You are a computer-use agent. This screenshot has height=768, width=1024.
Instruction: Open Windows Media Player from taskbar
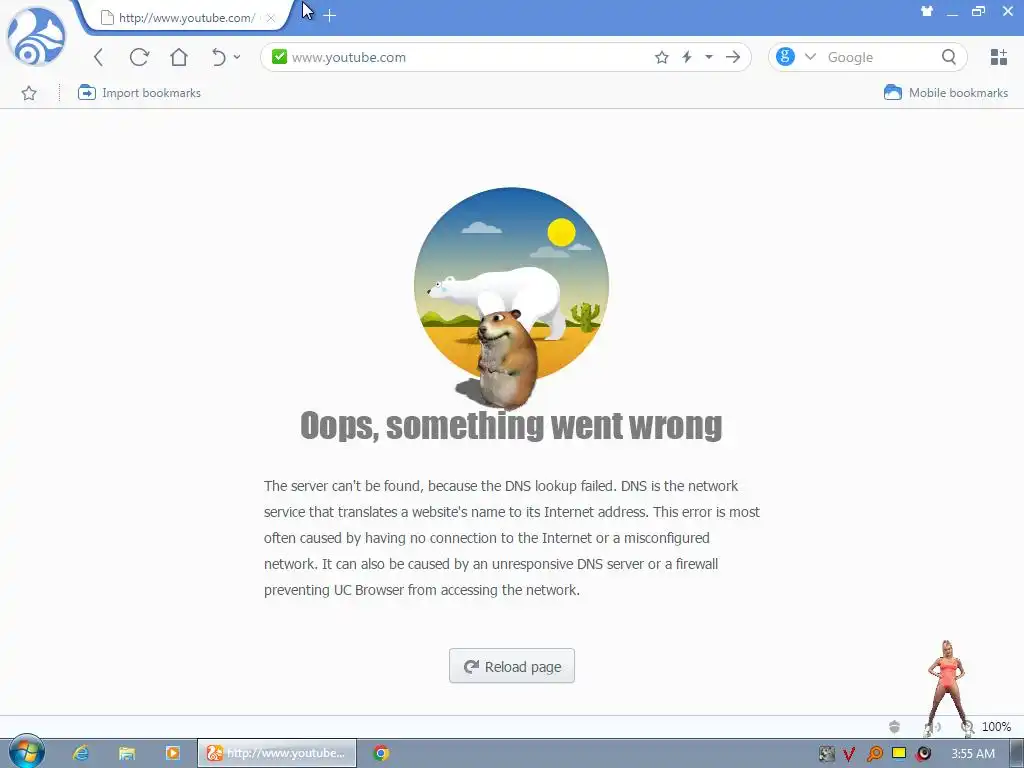point(172,753)
